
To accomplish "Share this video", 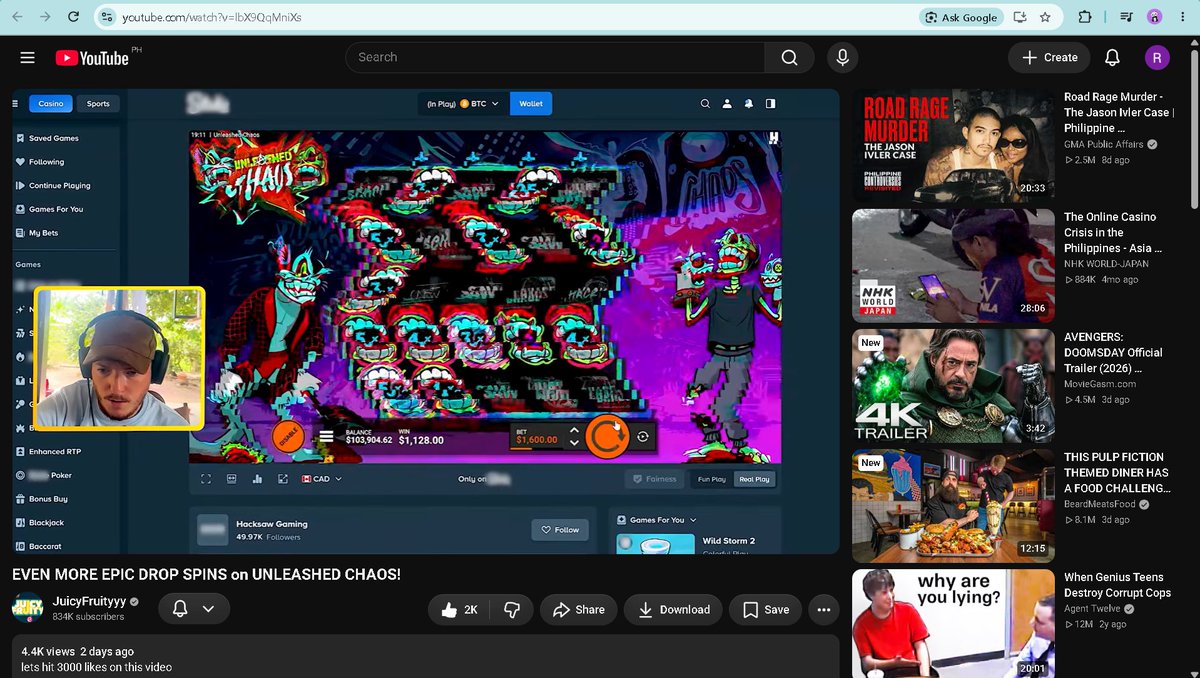I will pos(579,609).
